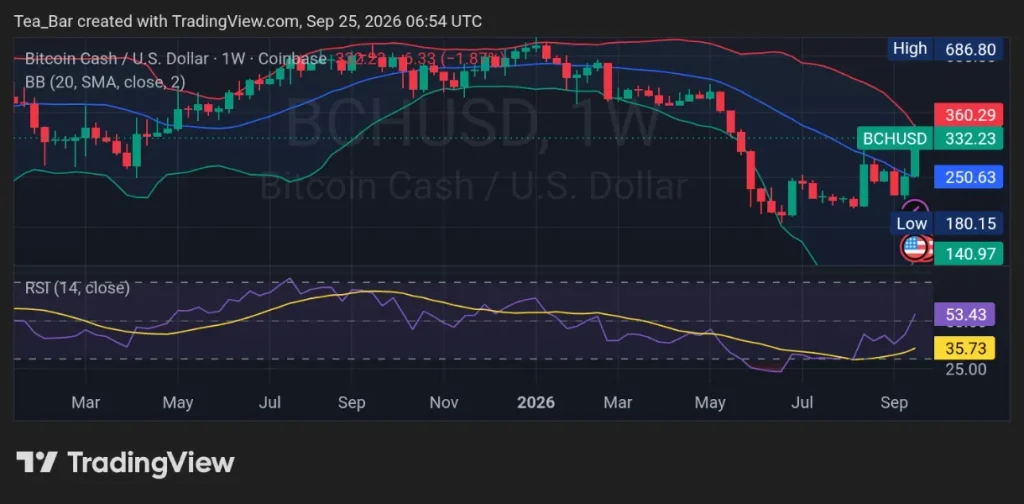
Task: Click the 25.00 RSI scale level
Action: [965, 370]
